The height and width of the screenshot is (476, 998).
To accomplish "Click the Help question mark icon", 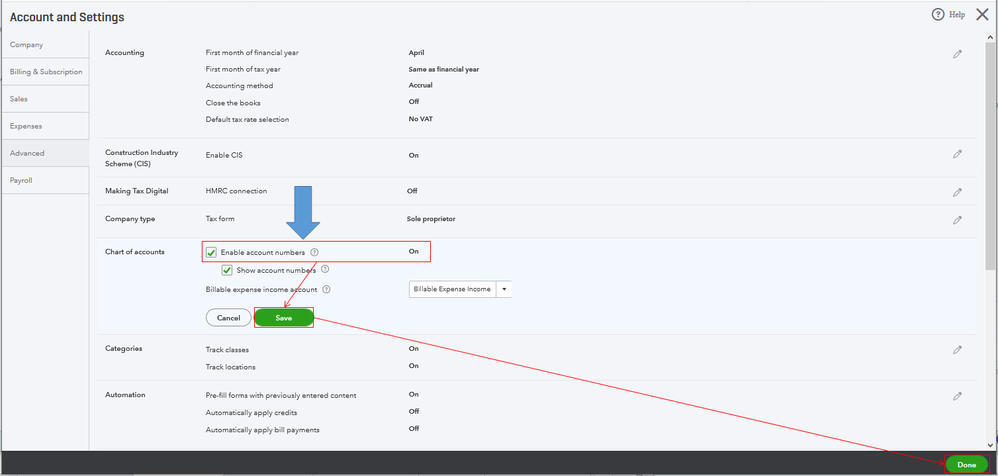I will point(938,15).
